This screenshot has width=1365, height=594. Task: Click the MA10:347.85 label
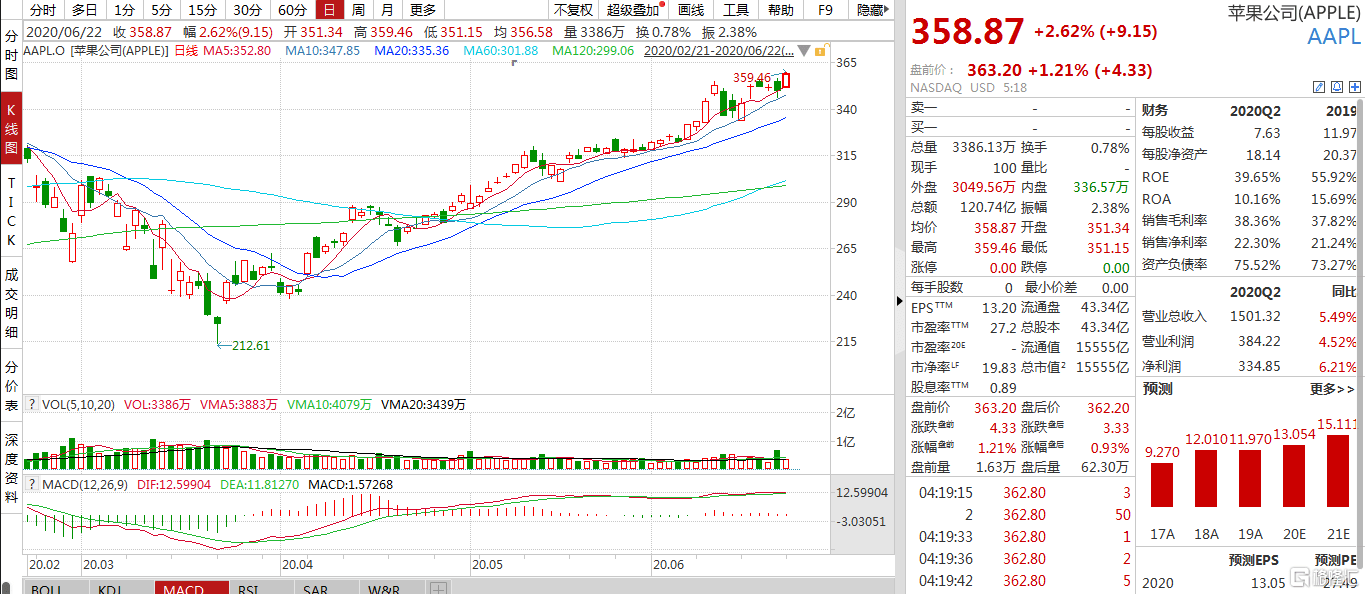pos(322,50)
